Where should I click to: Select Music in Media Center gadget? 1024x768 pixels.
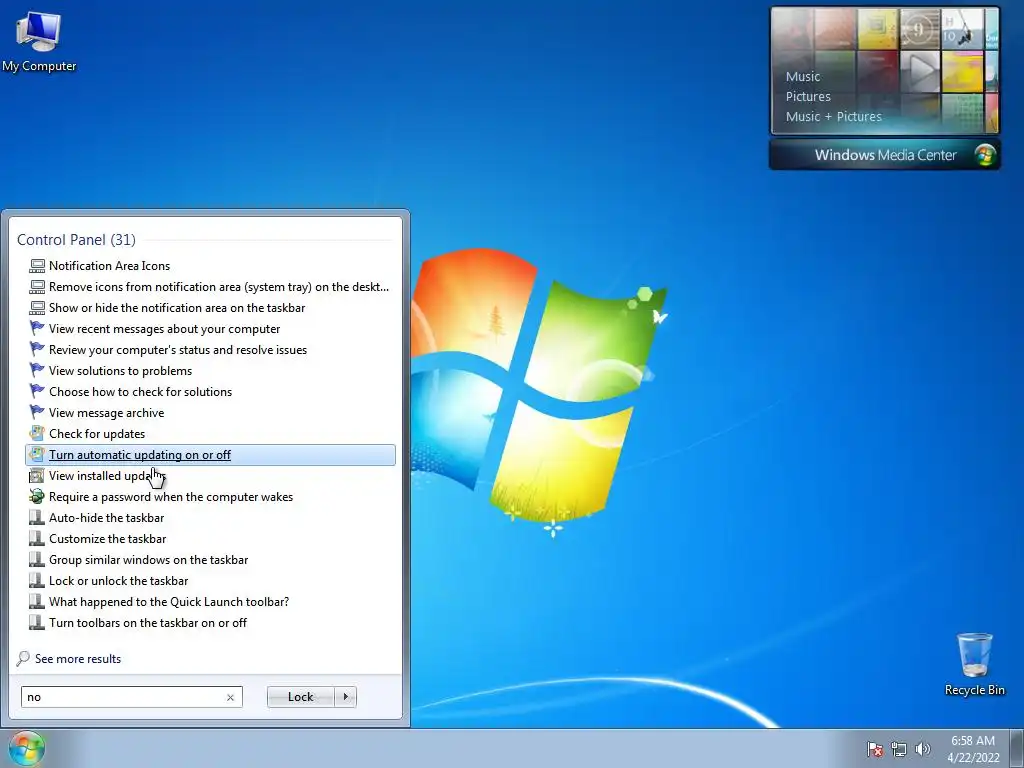[803, 76]
